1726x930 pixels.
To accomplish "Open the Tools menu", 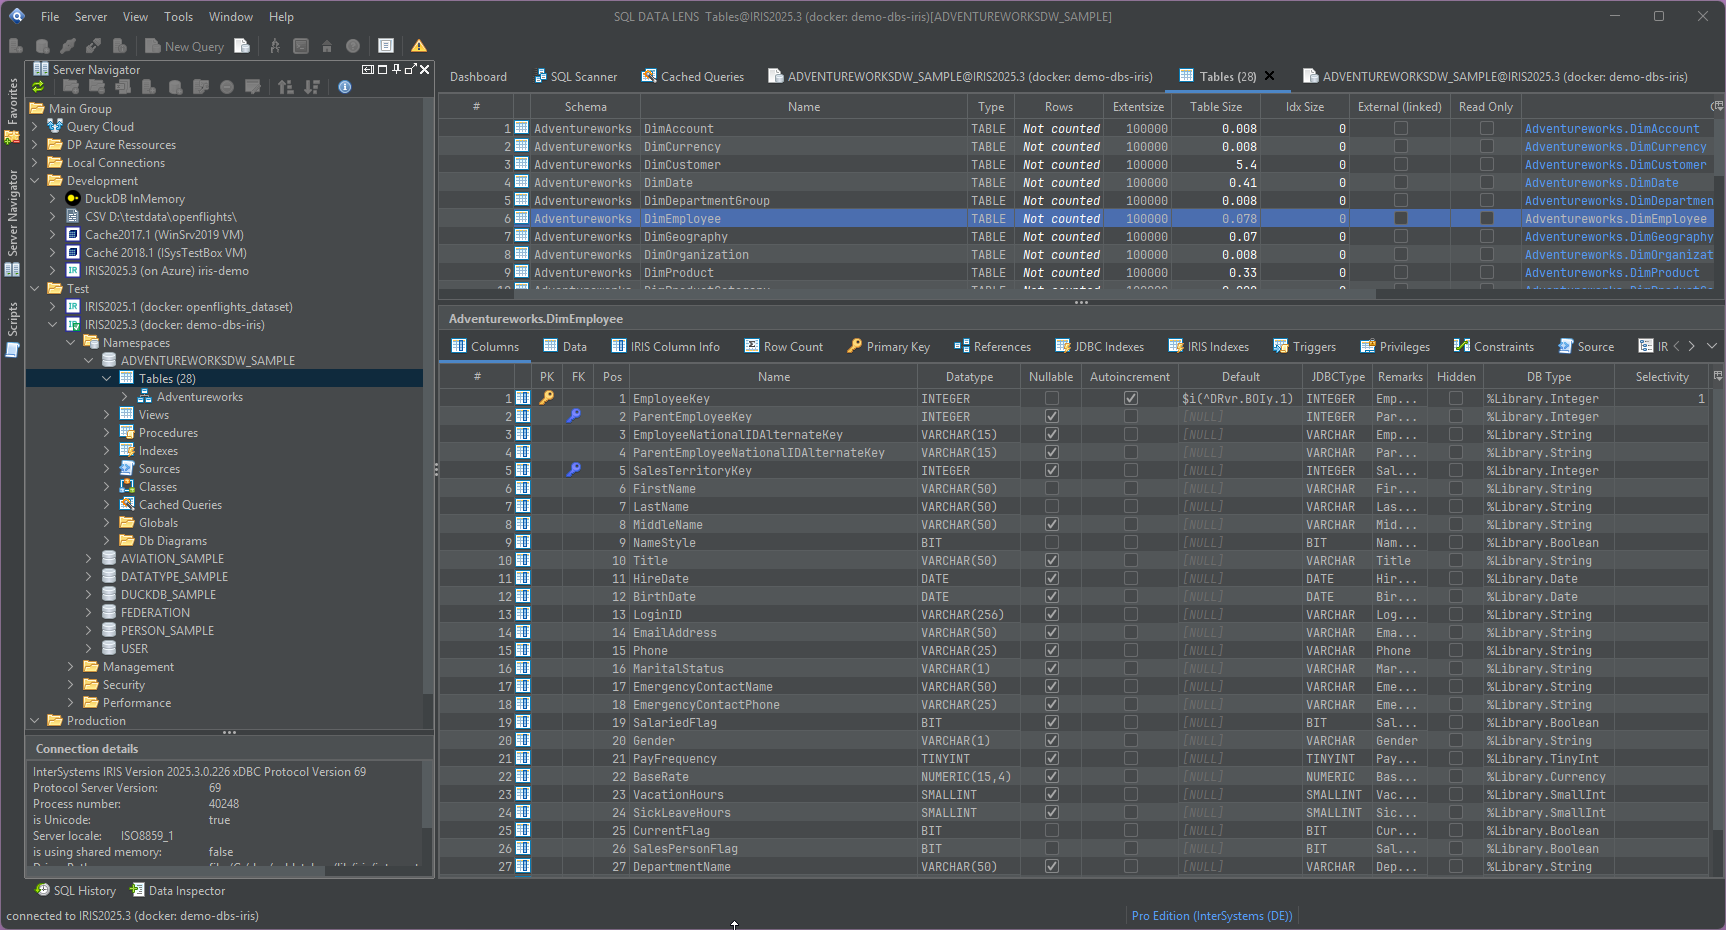I will (179, 17).
